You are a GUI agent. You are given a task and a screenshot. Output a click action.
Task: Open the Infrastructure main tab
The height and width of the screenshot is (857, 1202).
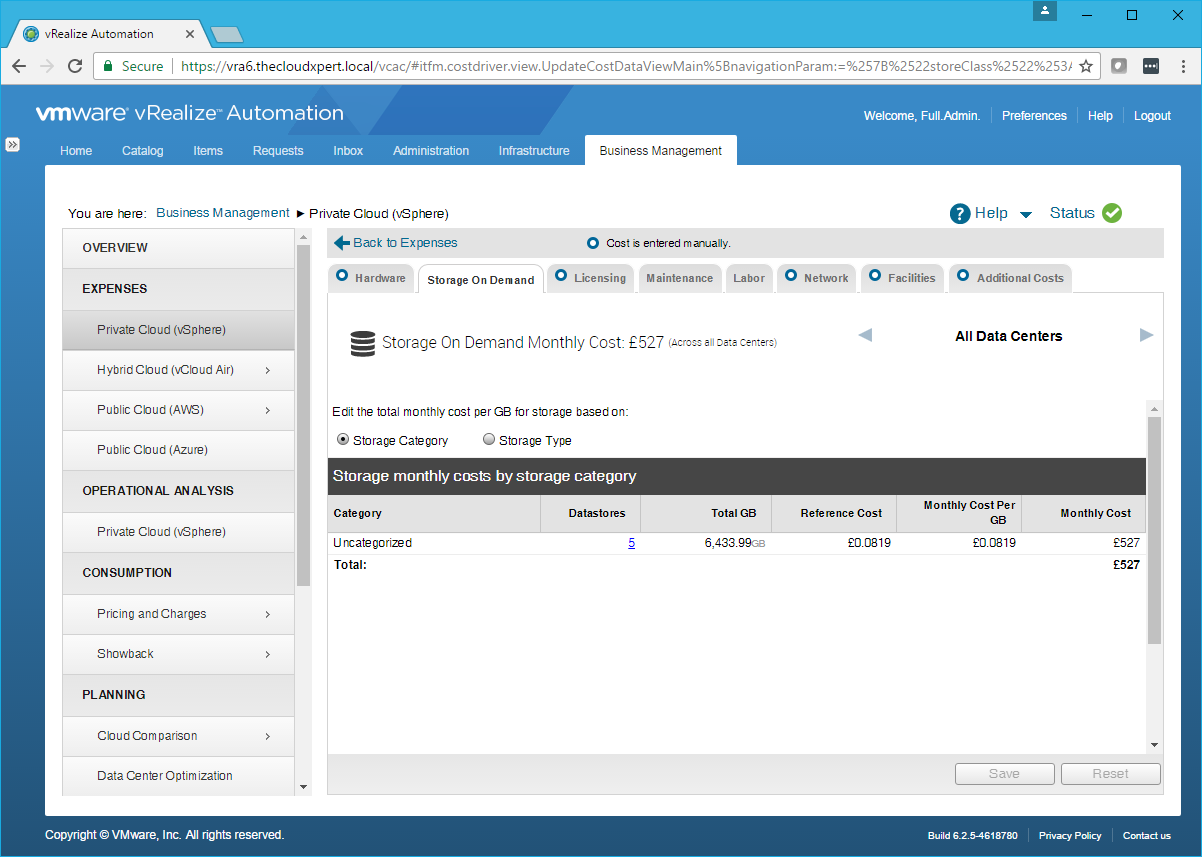(x=534, y=151)
